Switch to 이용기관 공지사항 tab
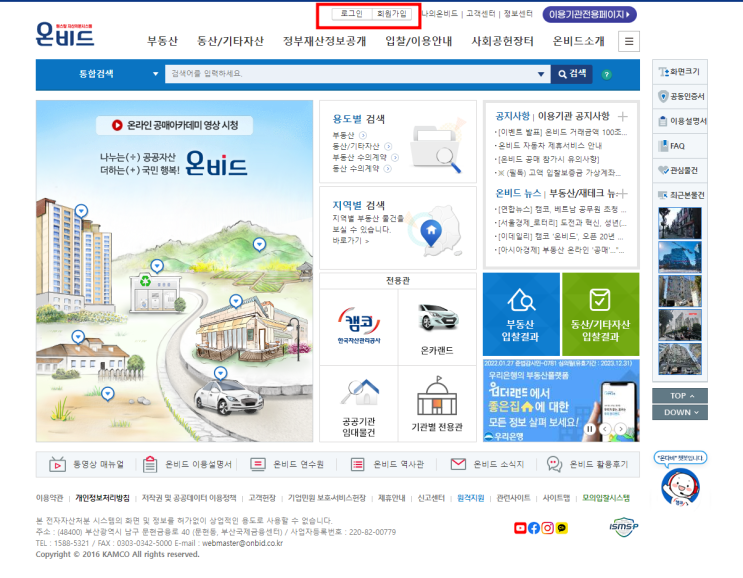 (x=573, y=116)
